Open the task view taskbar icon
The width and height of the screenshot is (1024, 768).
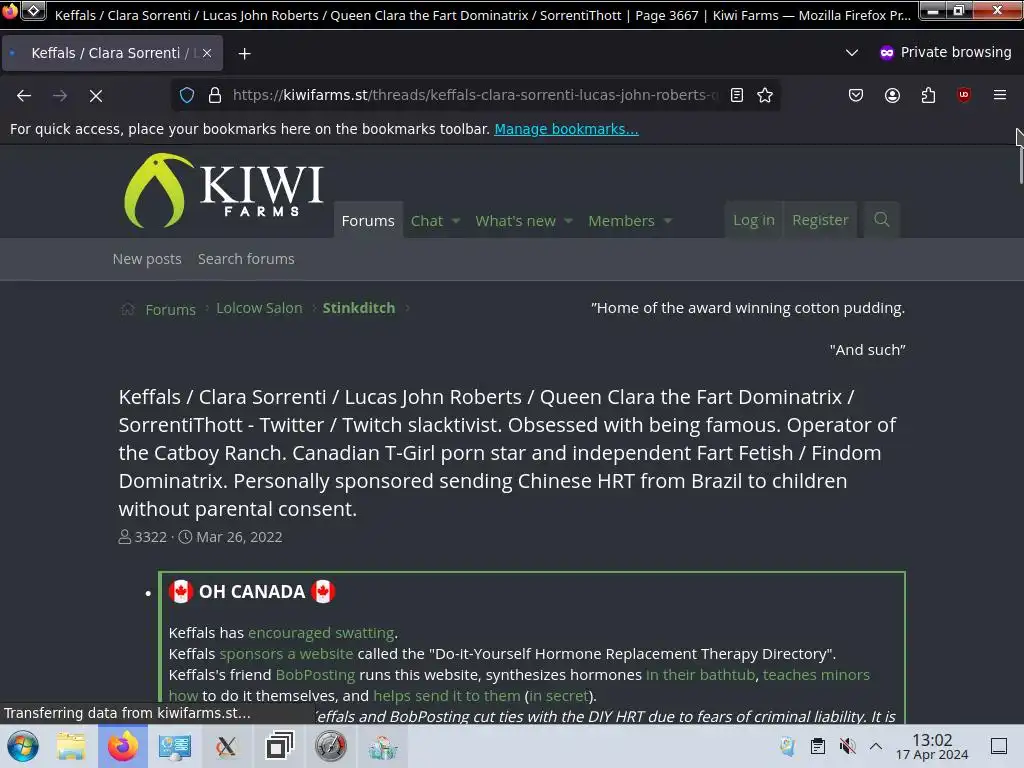click(x=280, y=746)
